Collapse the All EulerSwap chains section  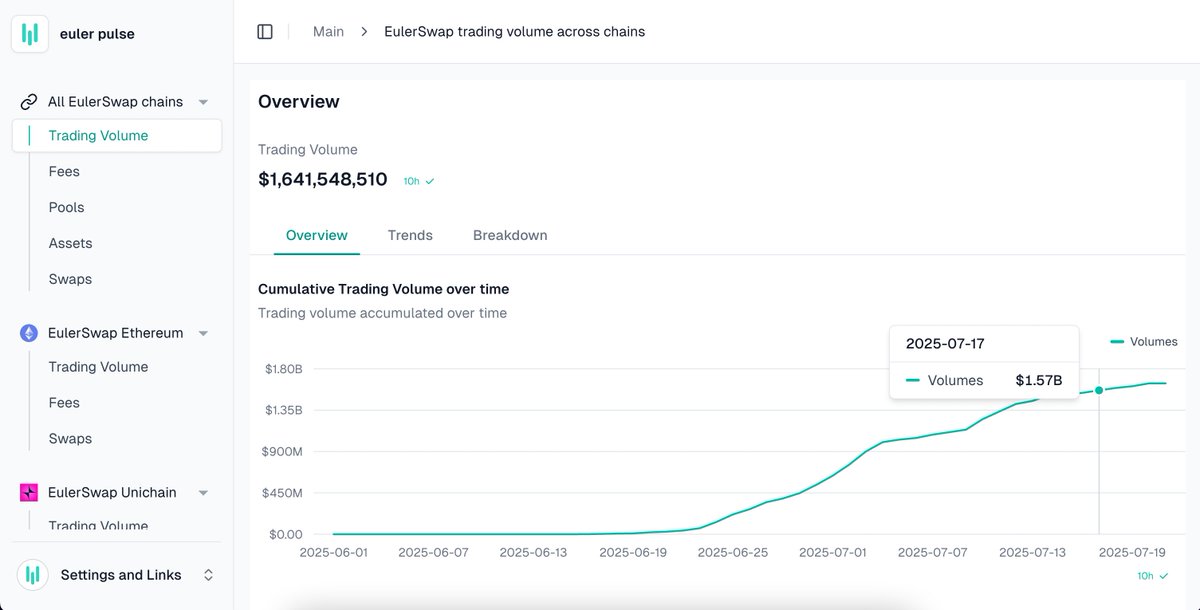point(203,102)
